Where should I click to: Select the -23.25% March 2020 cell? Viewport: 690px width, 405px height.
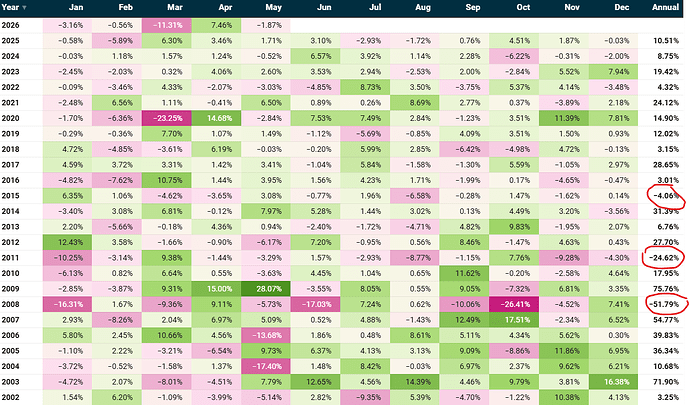tap(166, 118)
